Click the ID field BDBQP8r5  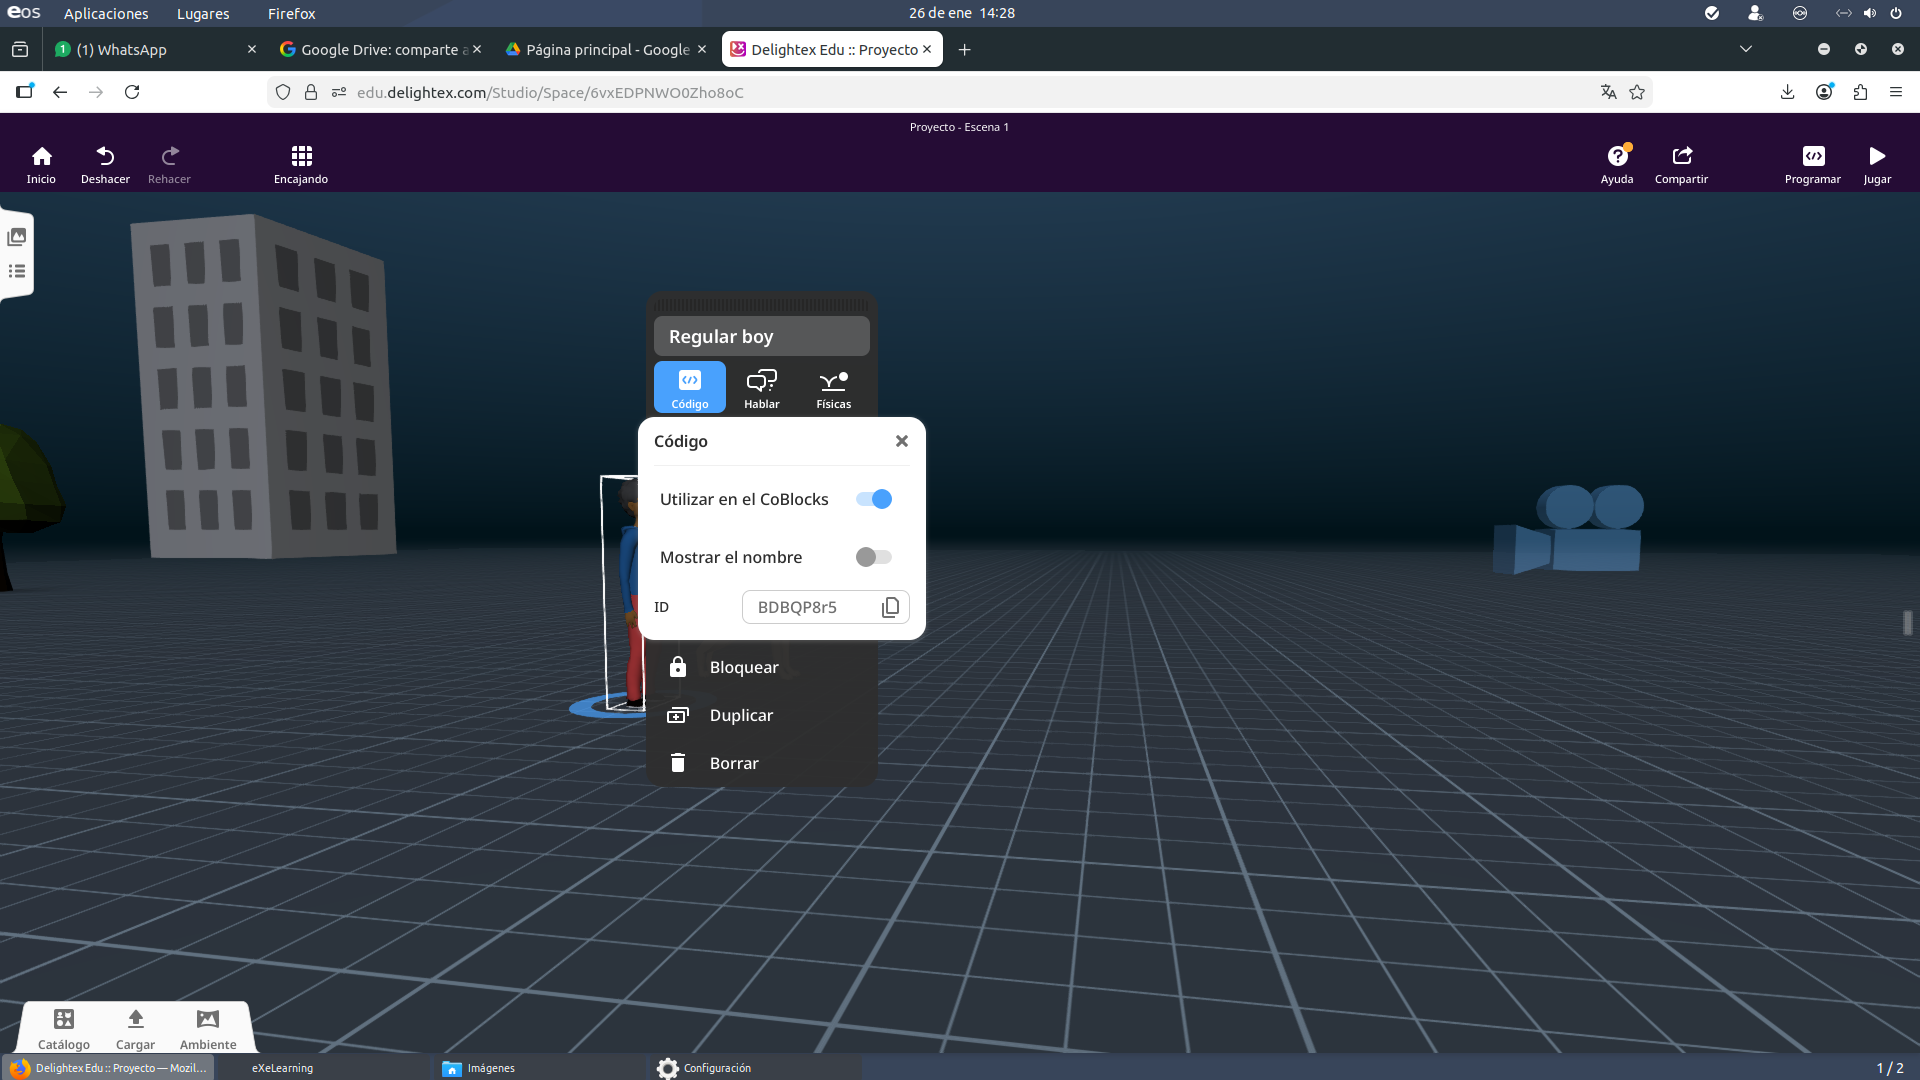810,607
